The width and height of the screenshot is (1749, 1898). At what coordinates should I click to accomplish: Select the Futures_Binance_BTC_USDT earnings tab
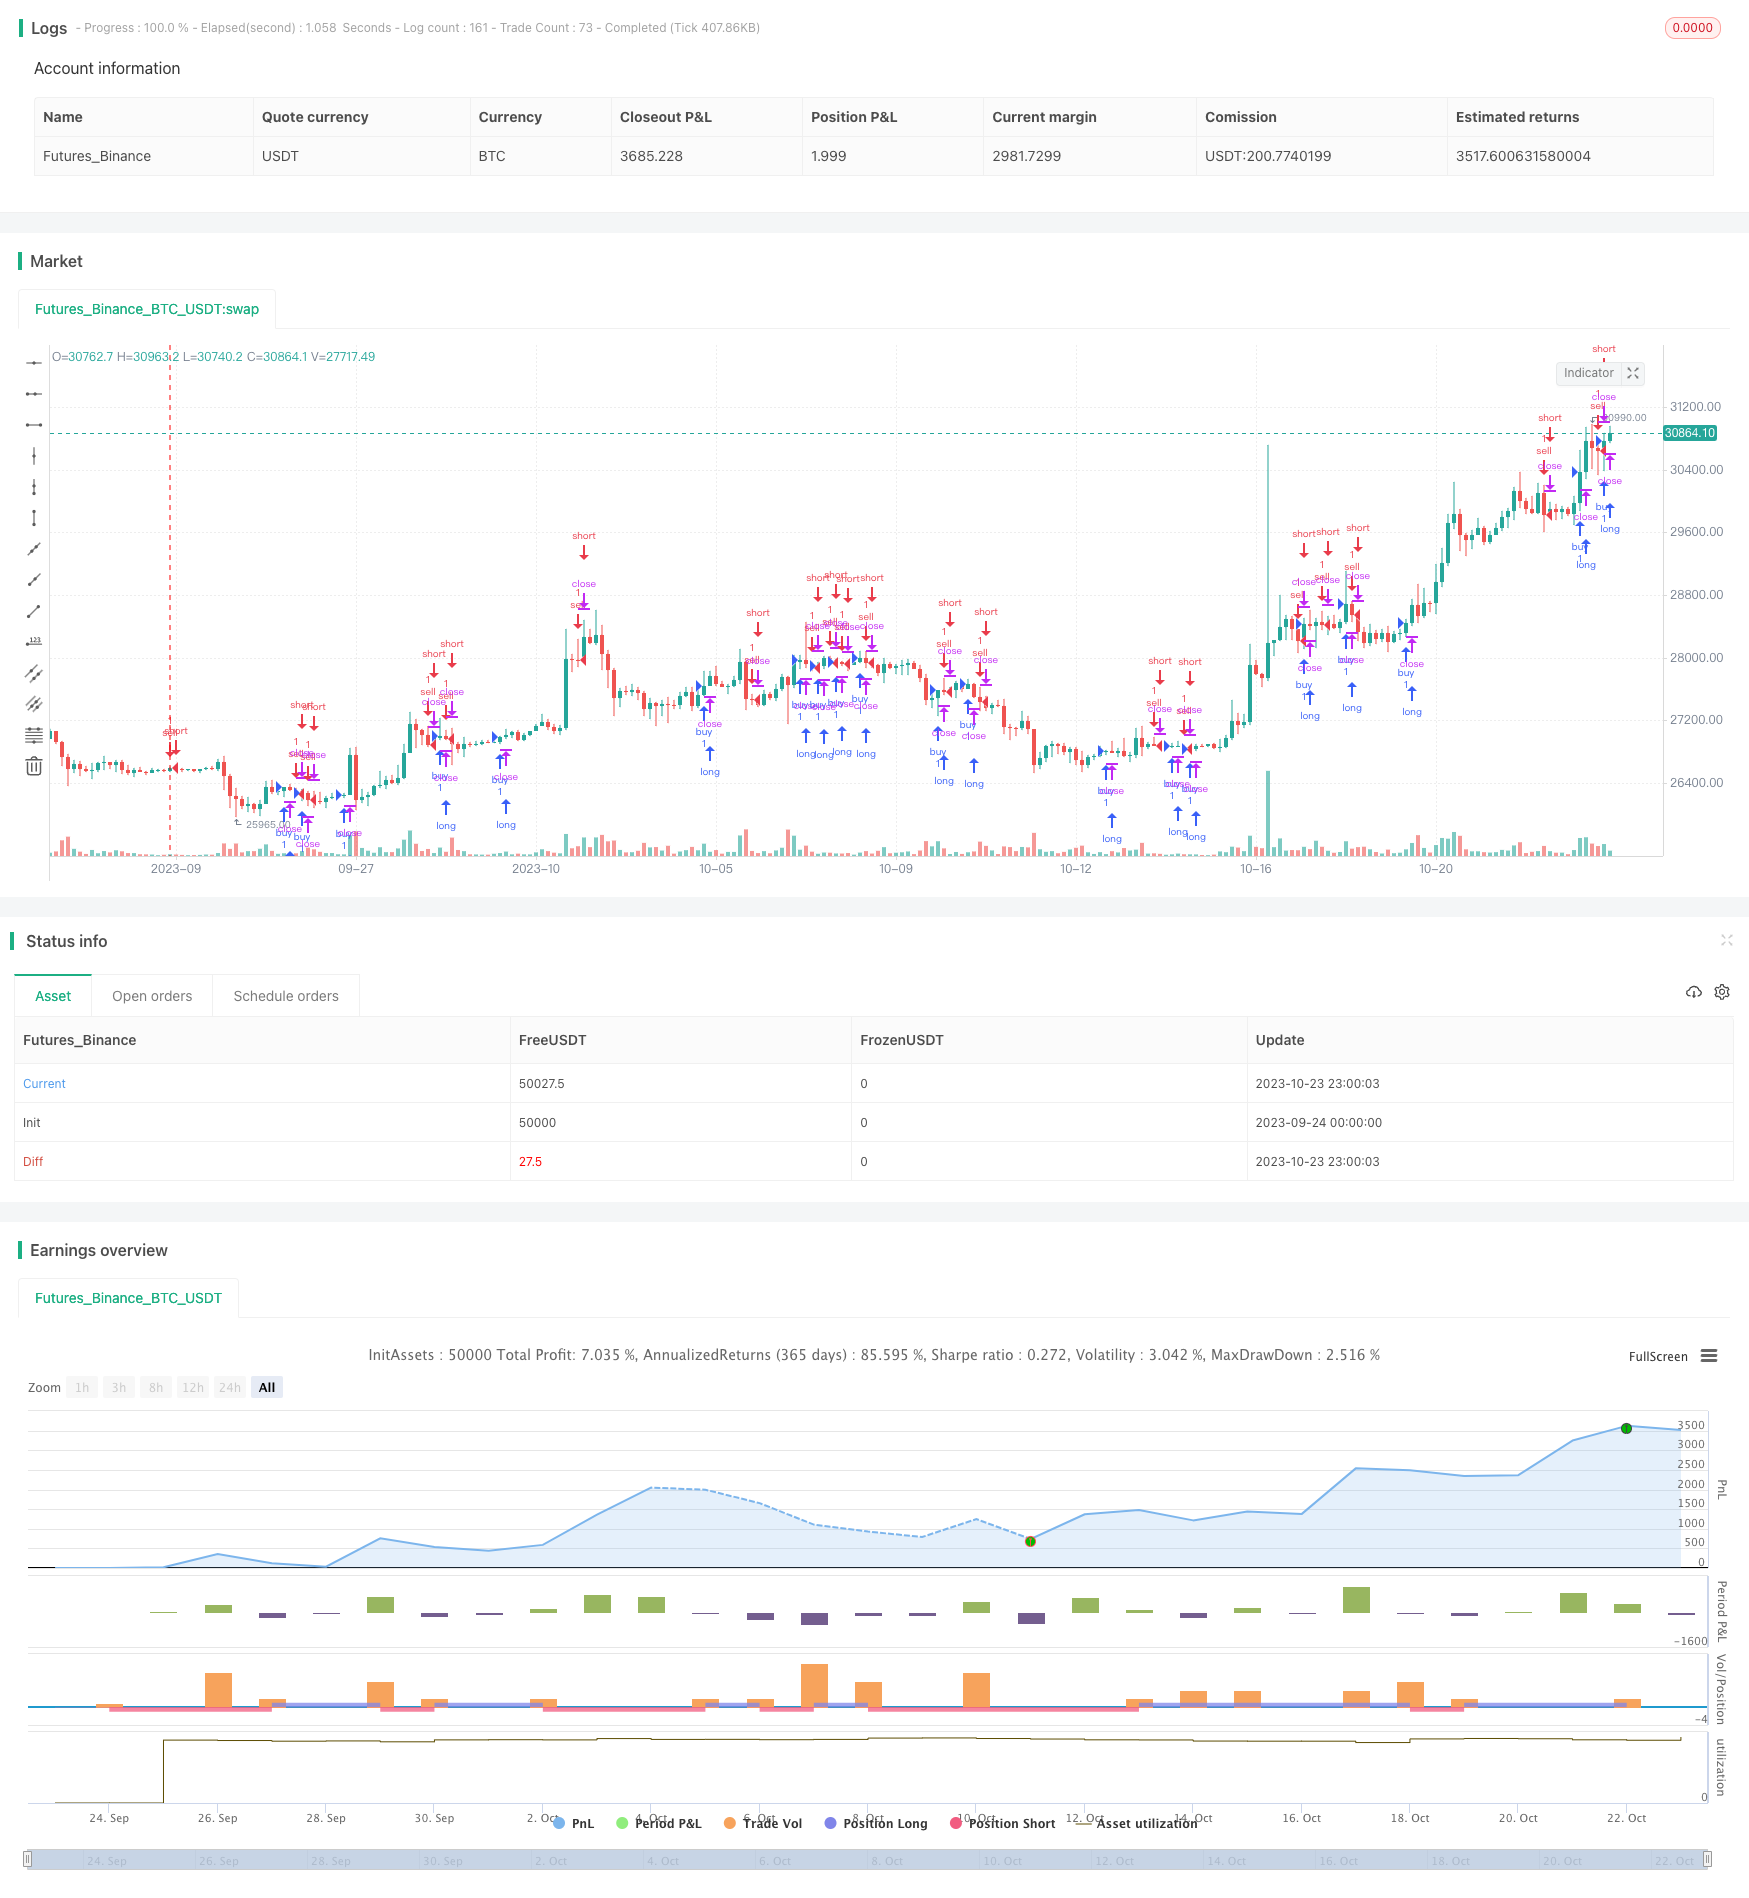click(128, 1298)
